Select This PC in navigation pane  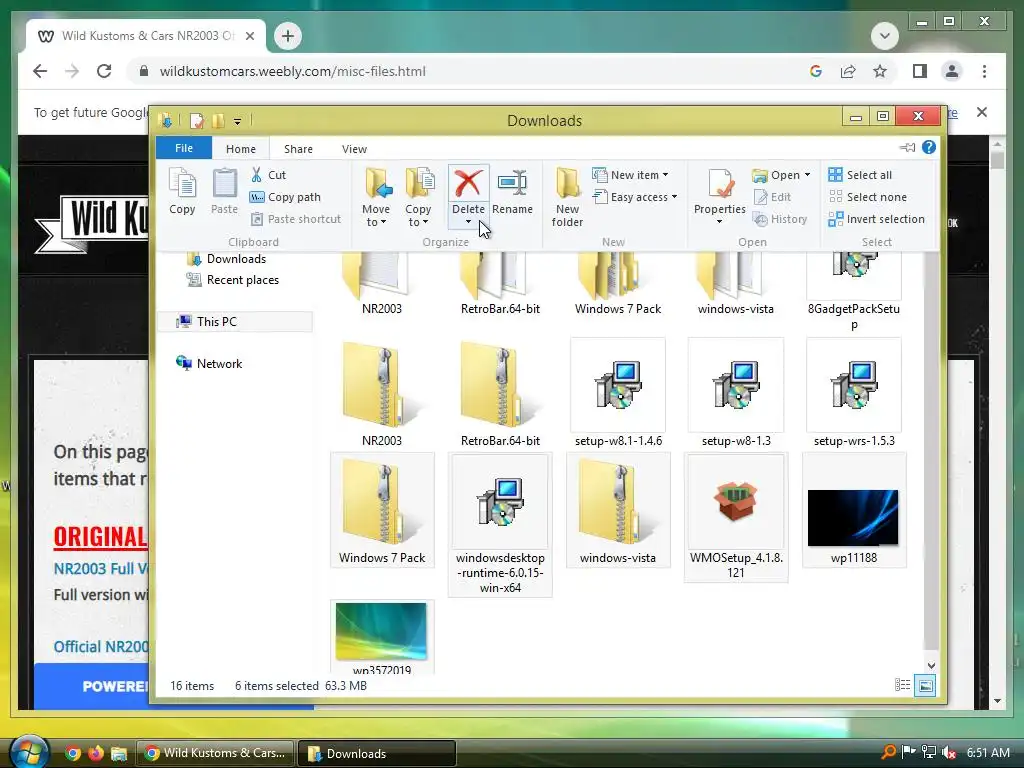coord(235,321)
